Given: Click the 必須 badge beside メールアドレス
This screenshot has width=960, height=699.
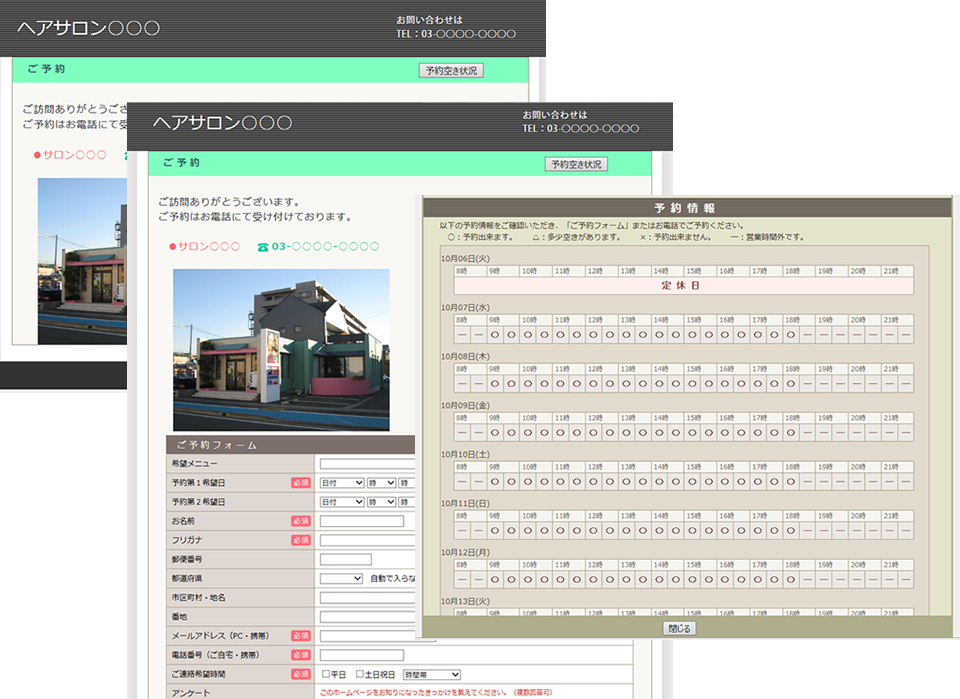Looking at the screenshot, I should 301,636.
